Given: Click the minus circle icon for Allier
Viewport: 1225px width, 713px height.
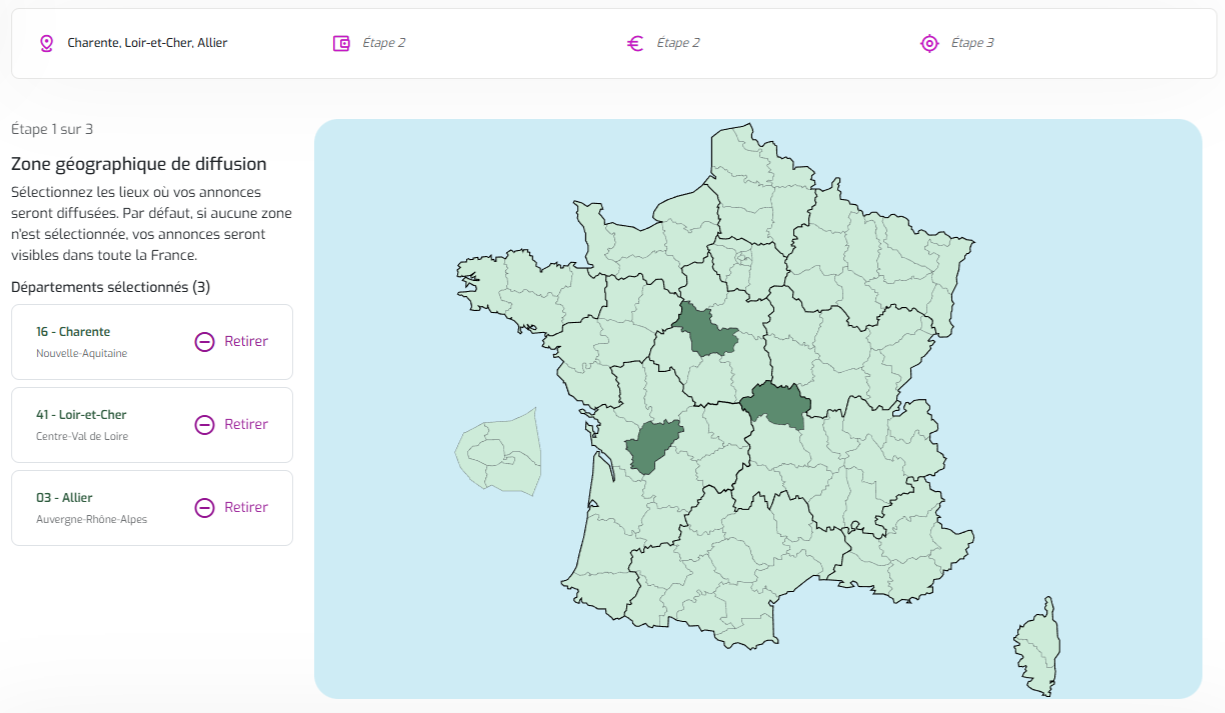Looking at the screenshot, I should tap(204, 508).
